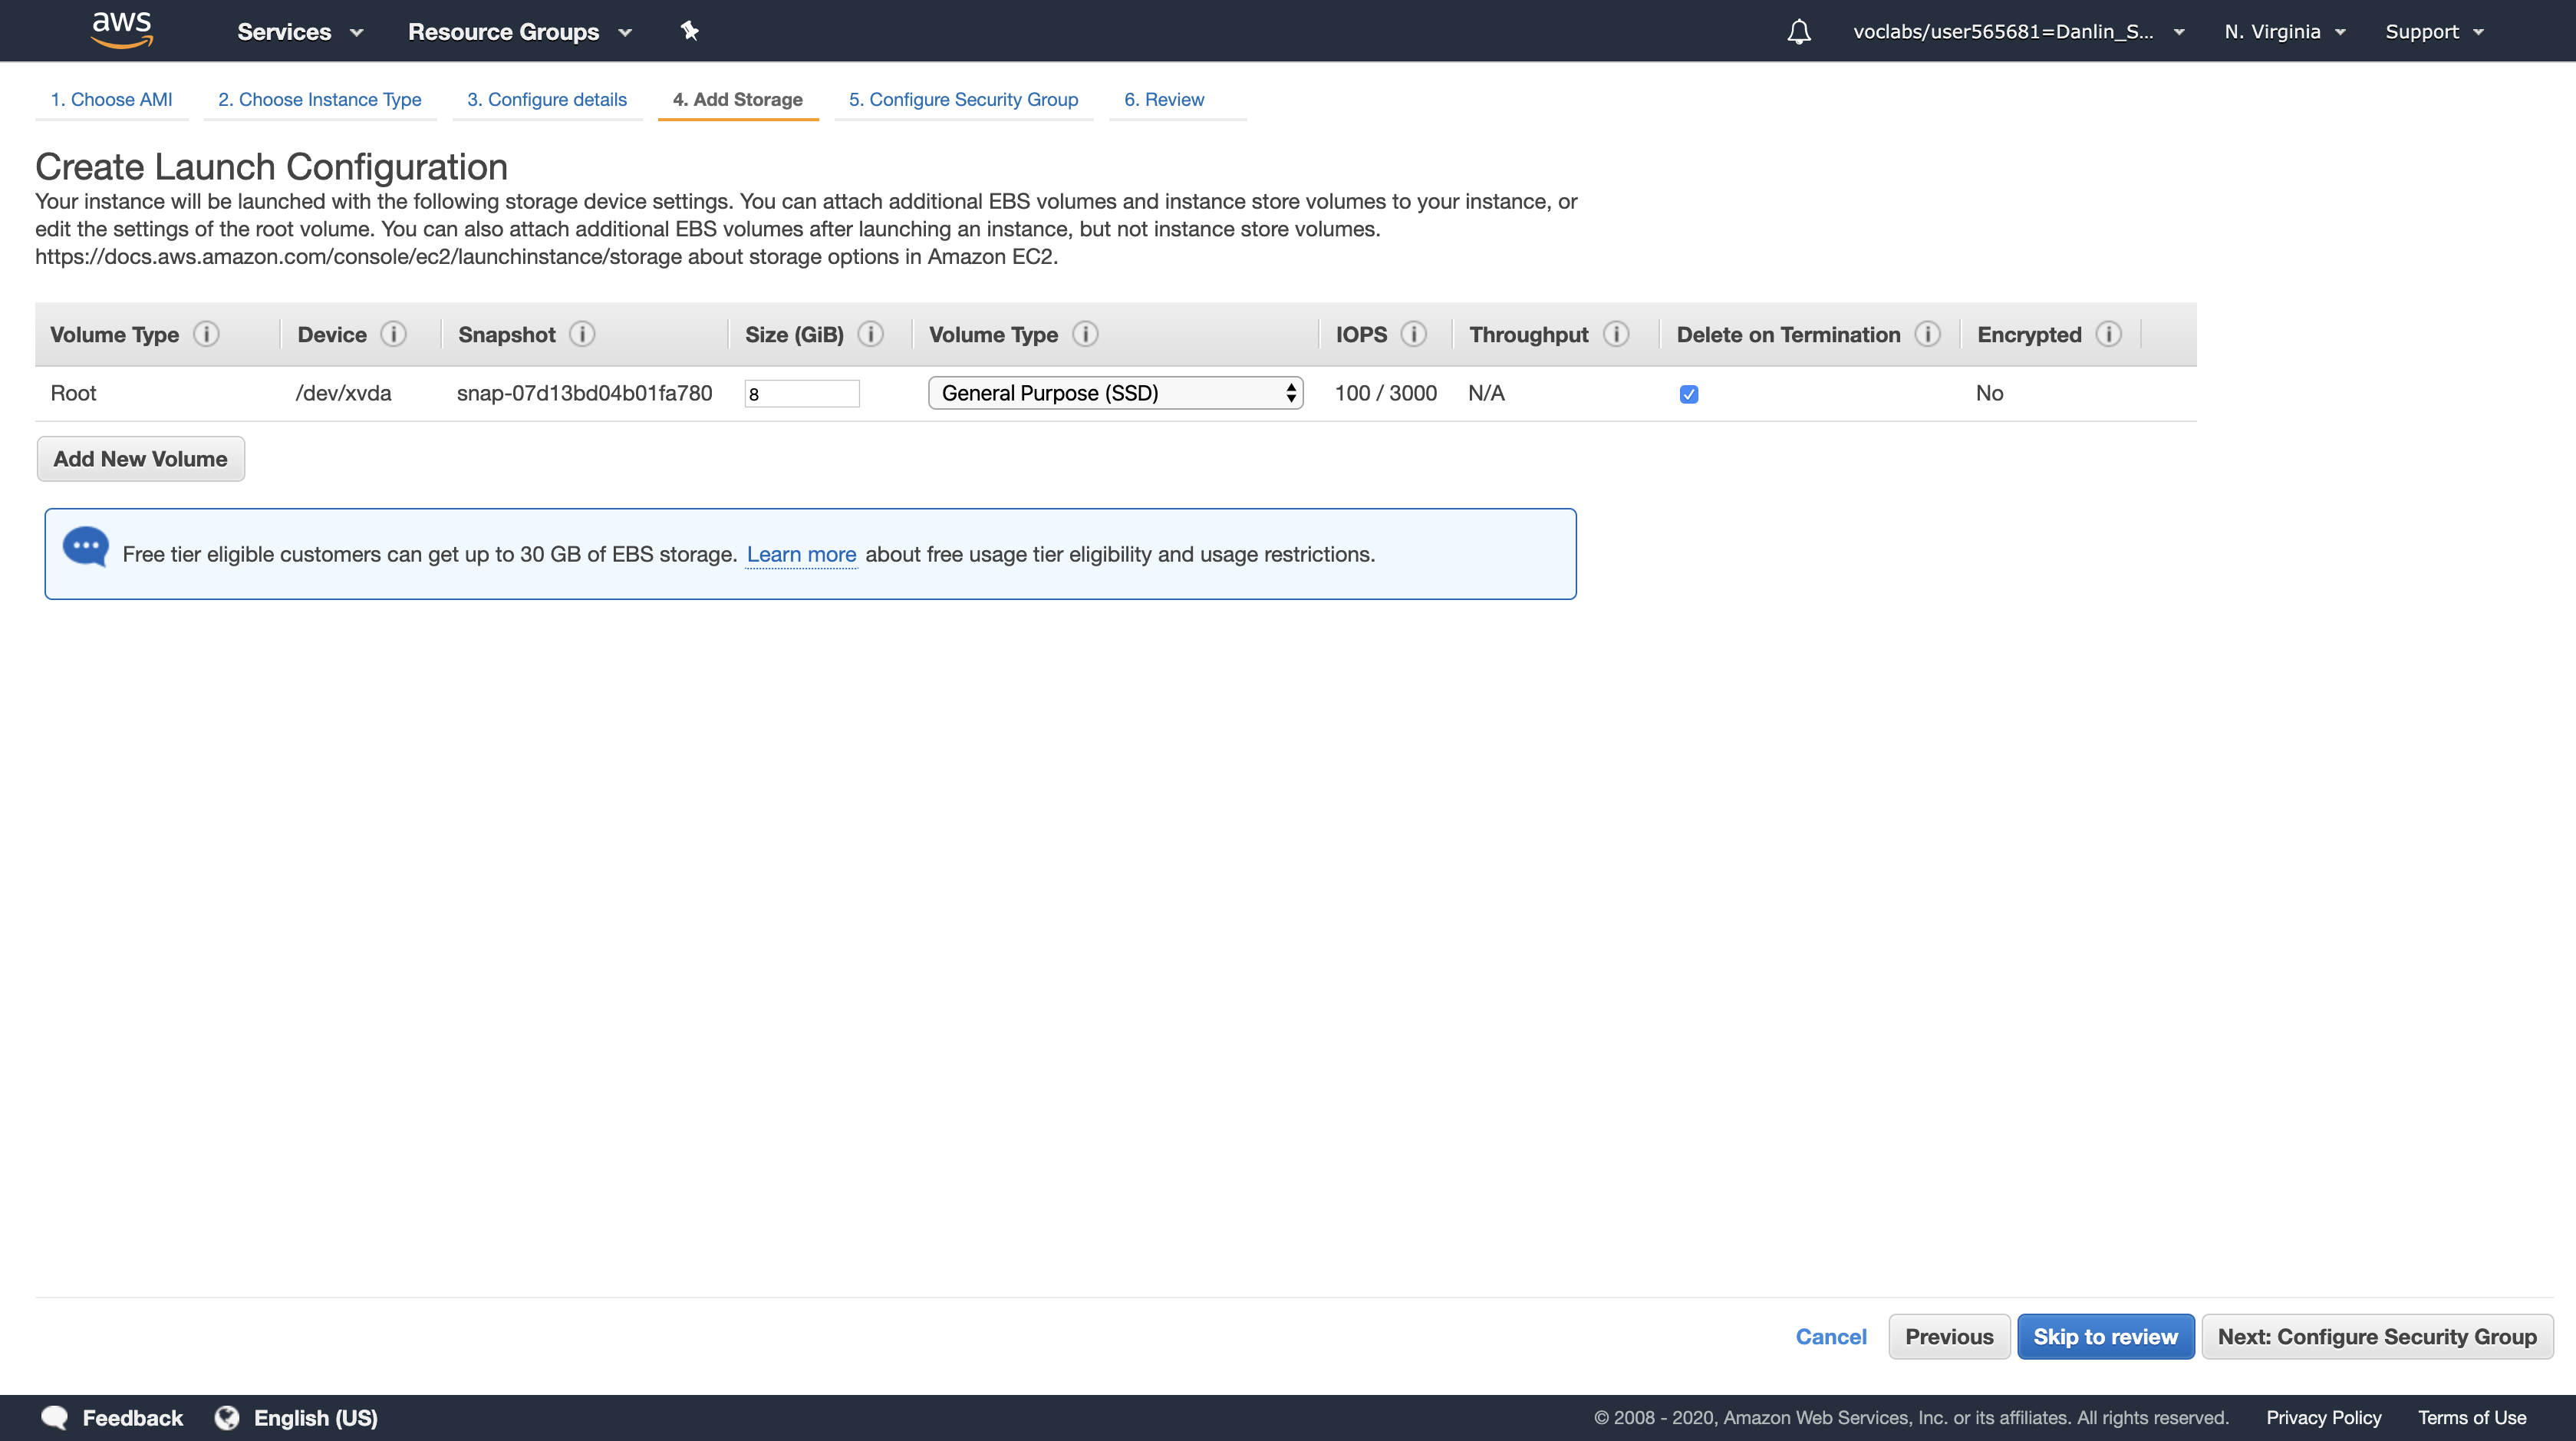Expand the Services menu
Viewport: 2576px width, 1441px height.
pos(299,32)
